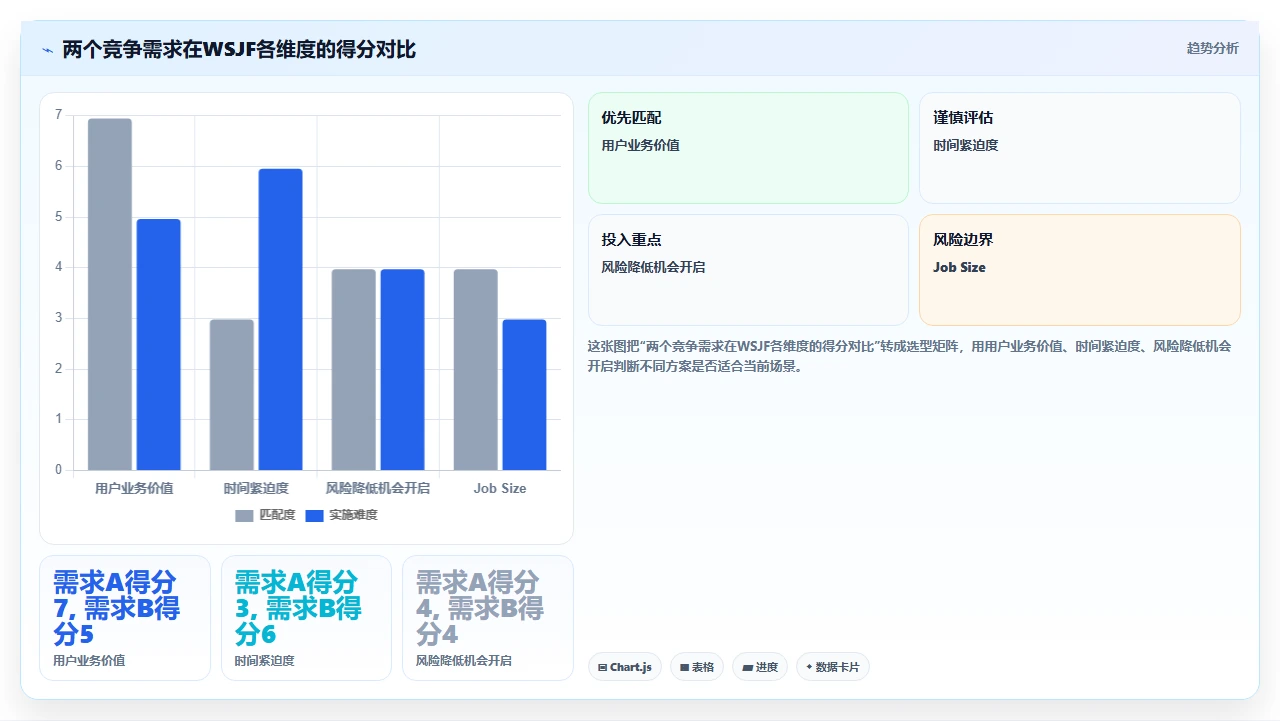Click the chart title 两个竞争需求在WSJF各维度的得分对比

click(x=239, y=49)
